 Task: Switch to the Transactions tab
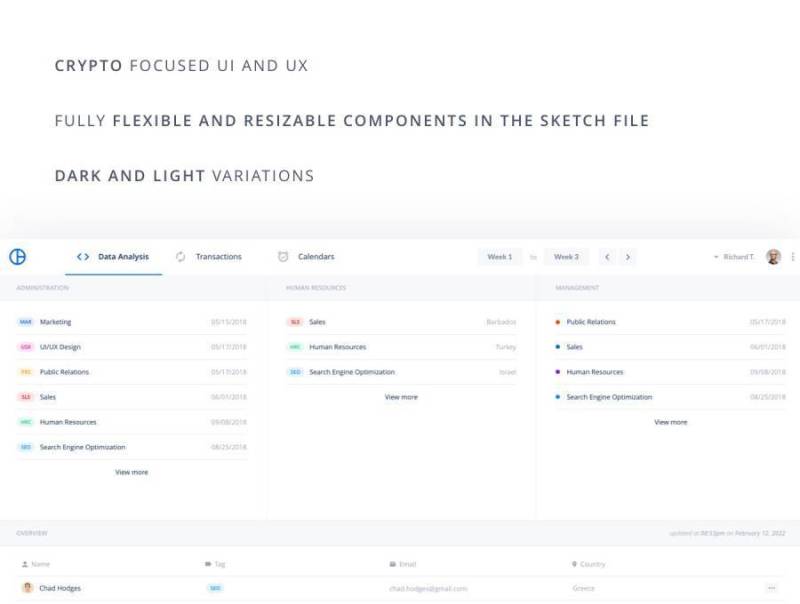218,257
